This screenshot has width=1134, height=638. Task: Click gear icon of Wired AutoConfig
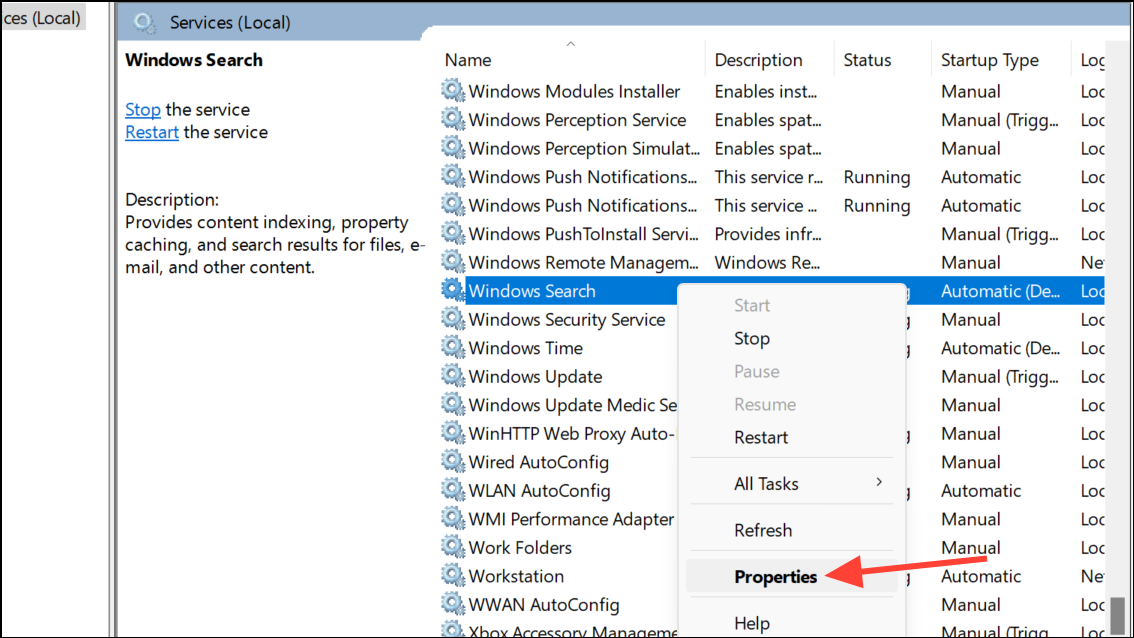(x=453, y=461)
